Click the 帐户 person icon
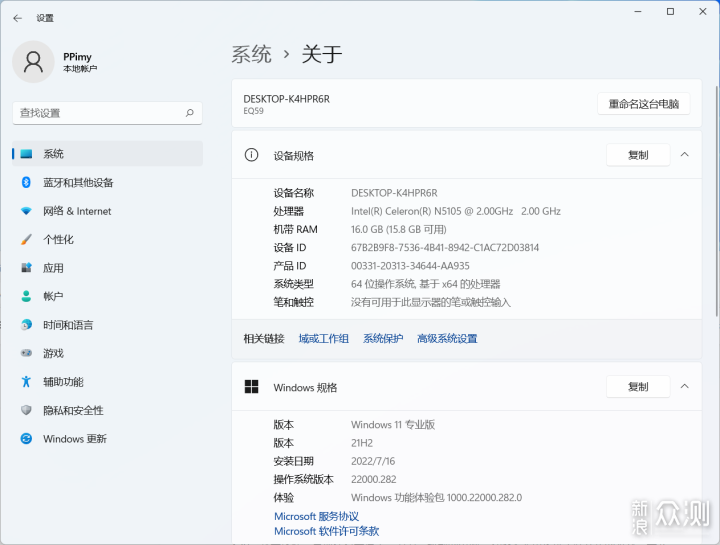Viewport: 720px width, 545px height. [26, 296]
